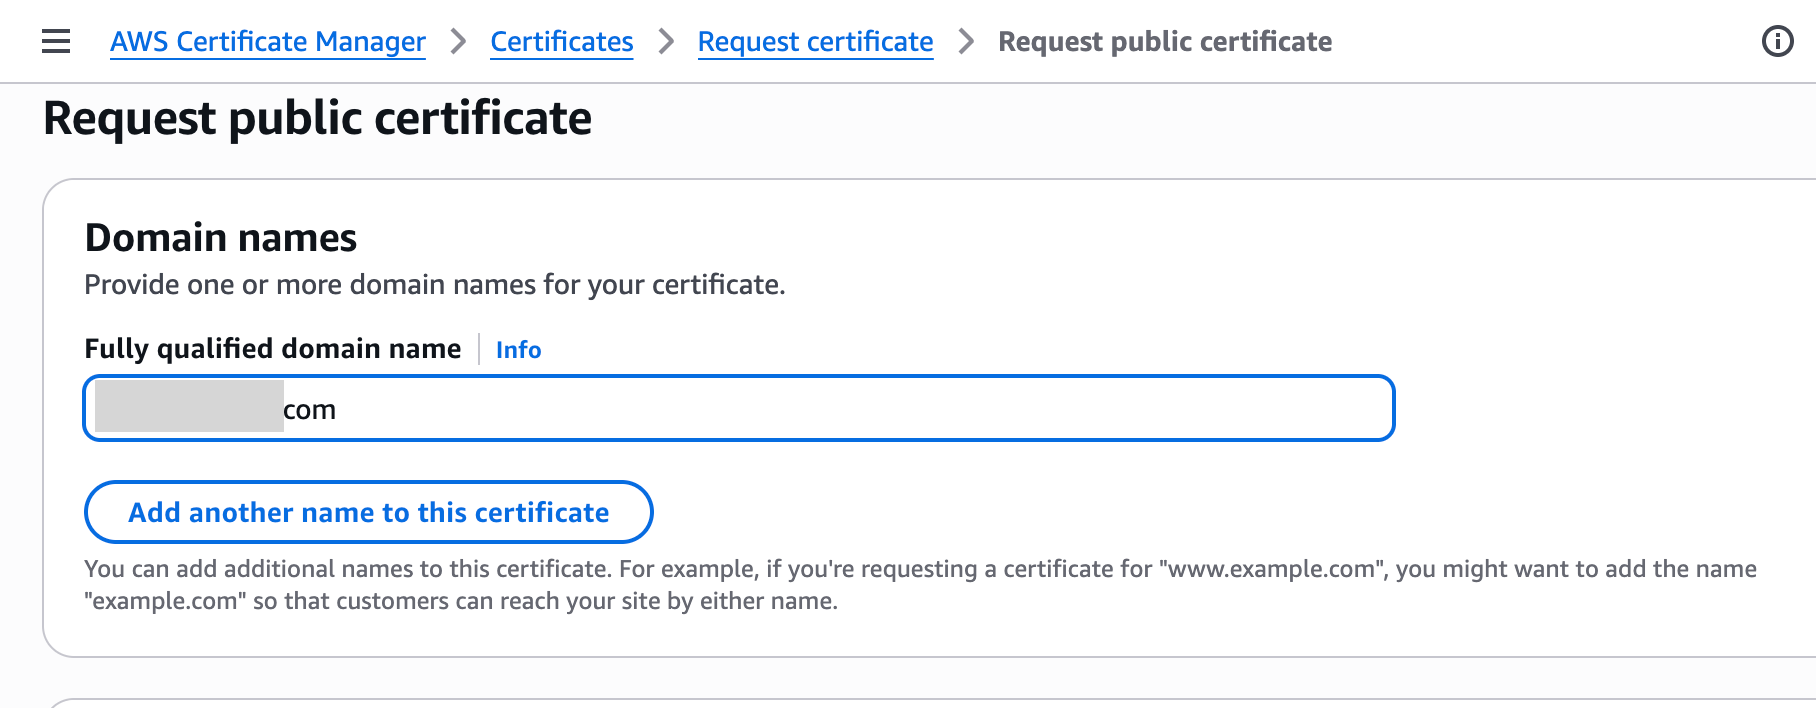Open the Info link beside domain name label

point(518,350)
